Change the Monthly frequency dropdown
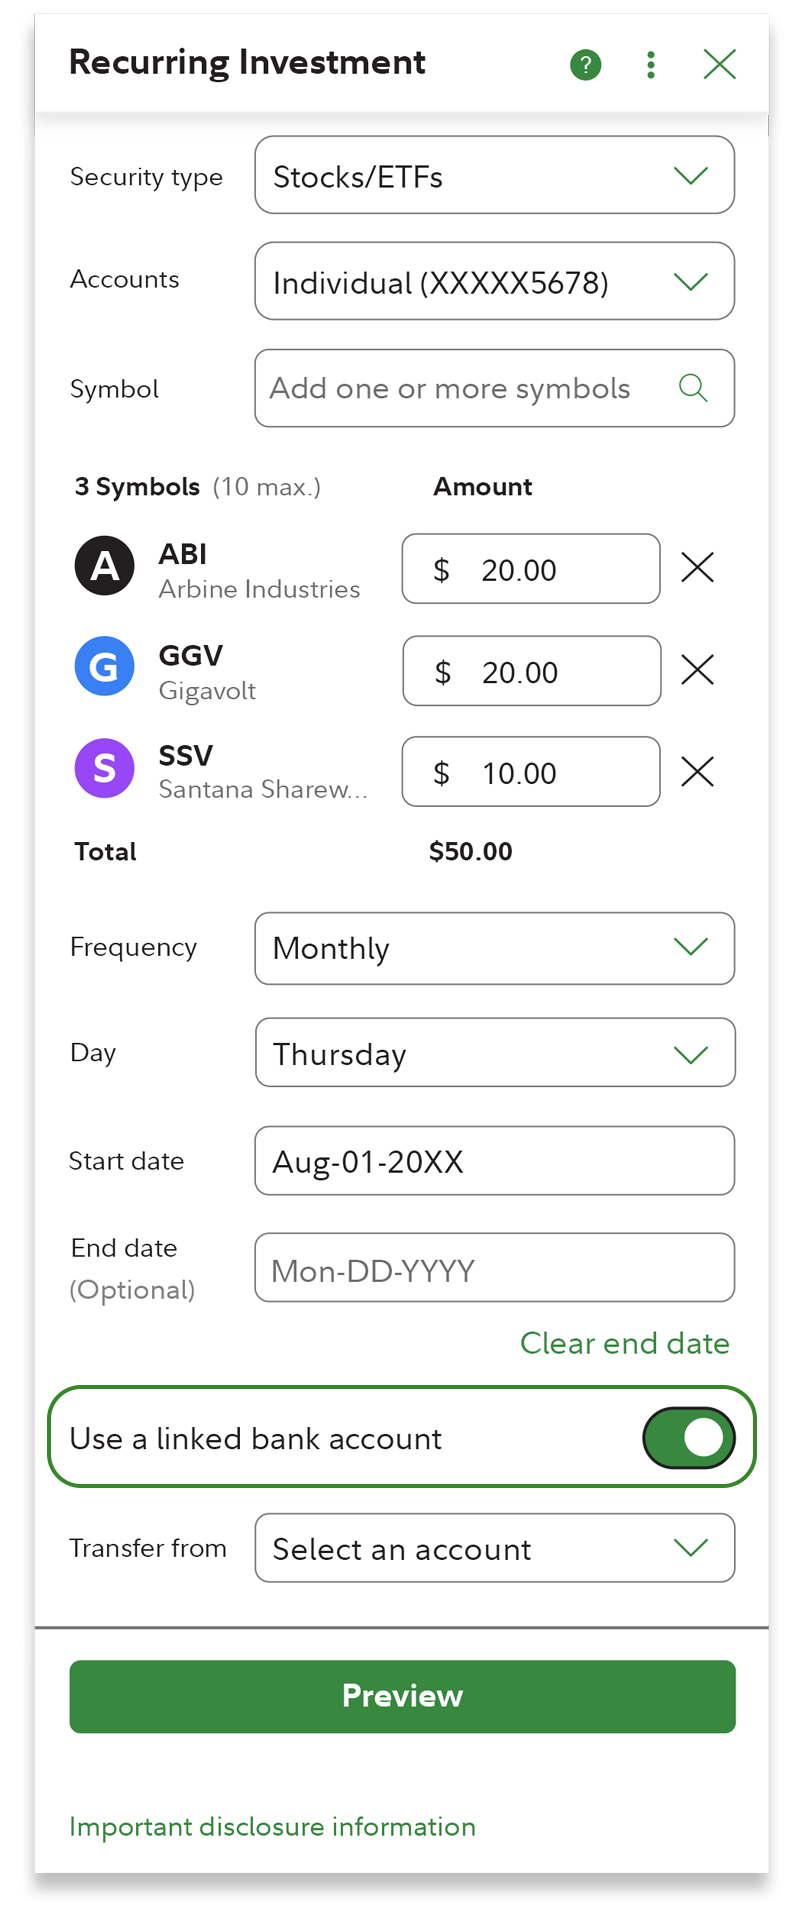 coord(494,948)
